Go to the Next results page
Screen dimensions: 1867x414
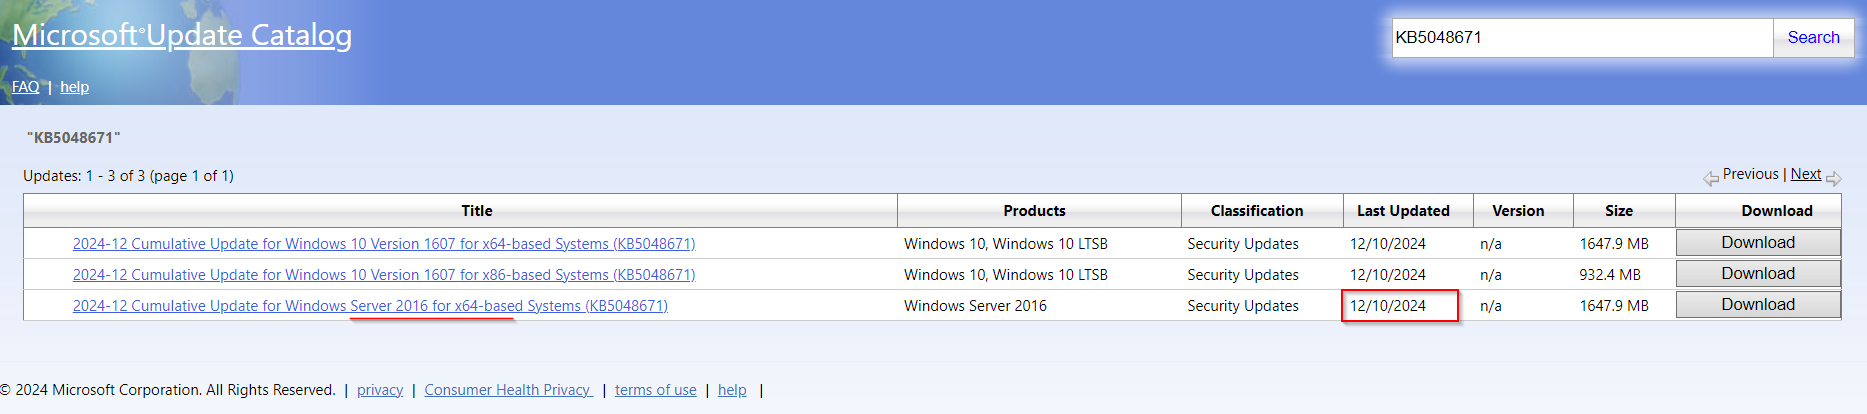coord(1805,174)
